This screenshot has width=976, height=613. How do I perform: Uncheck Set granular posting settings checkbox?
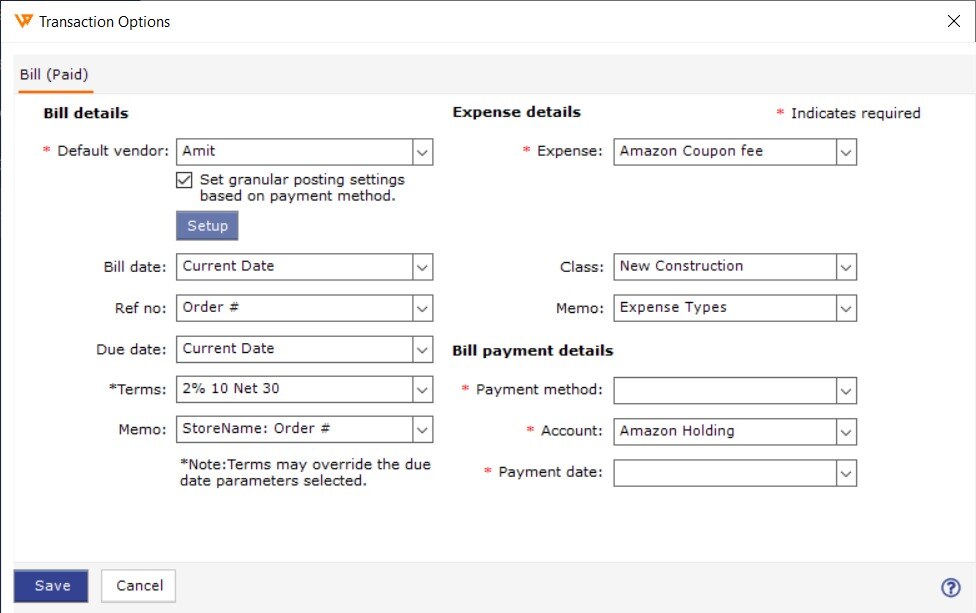(184, 180)
